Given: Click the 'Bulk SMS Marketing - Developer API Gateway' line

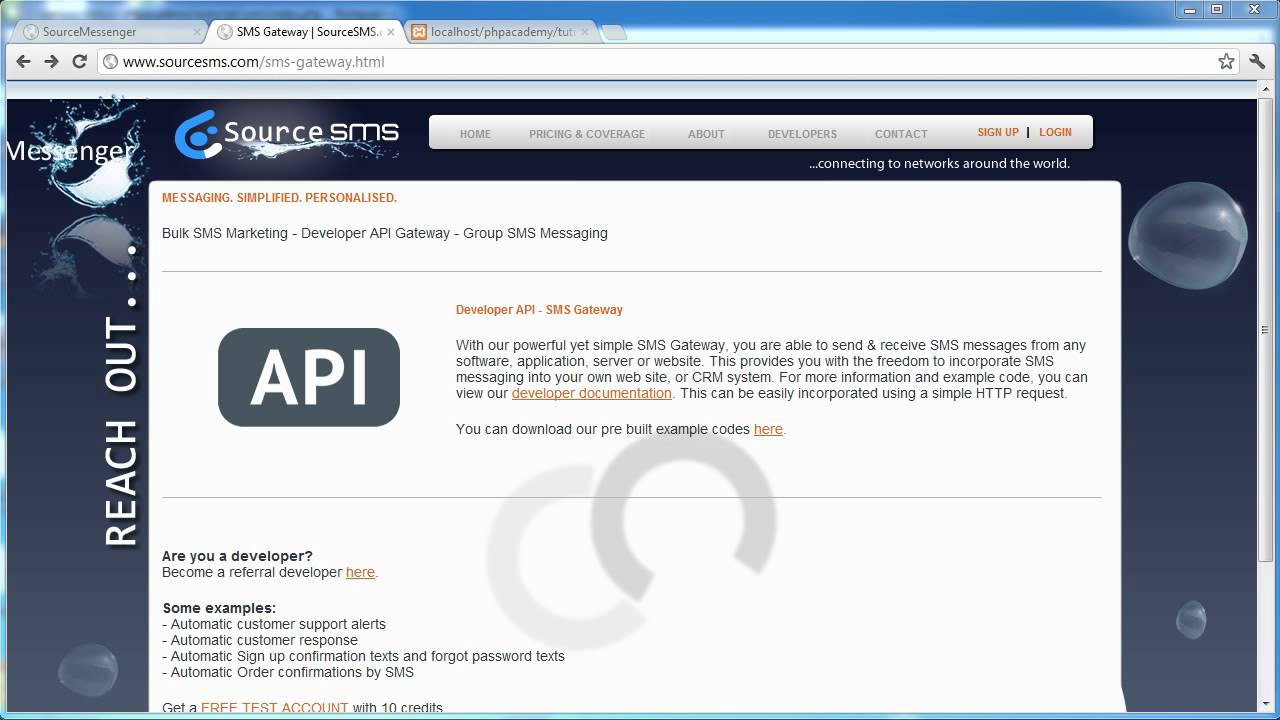Looking at the screenshot, I should pyautogui.click(x=385, y=233).
